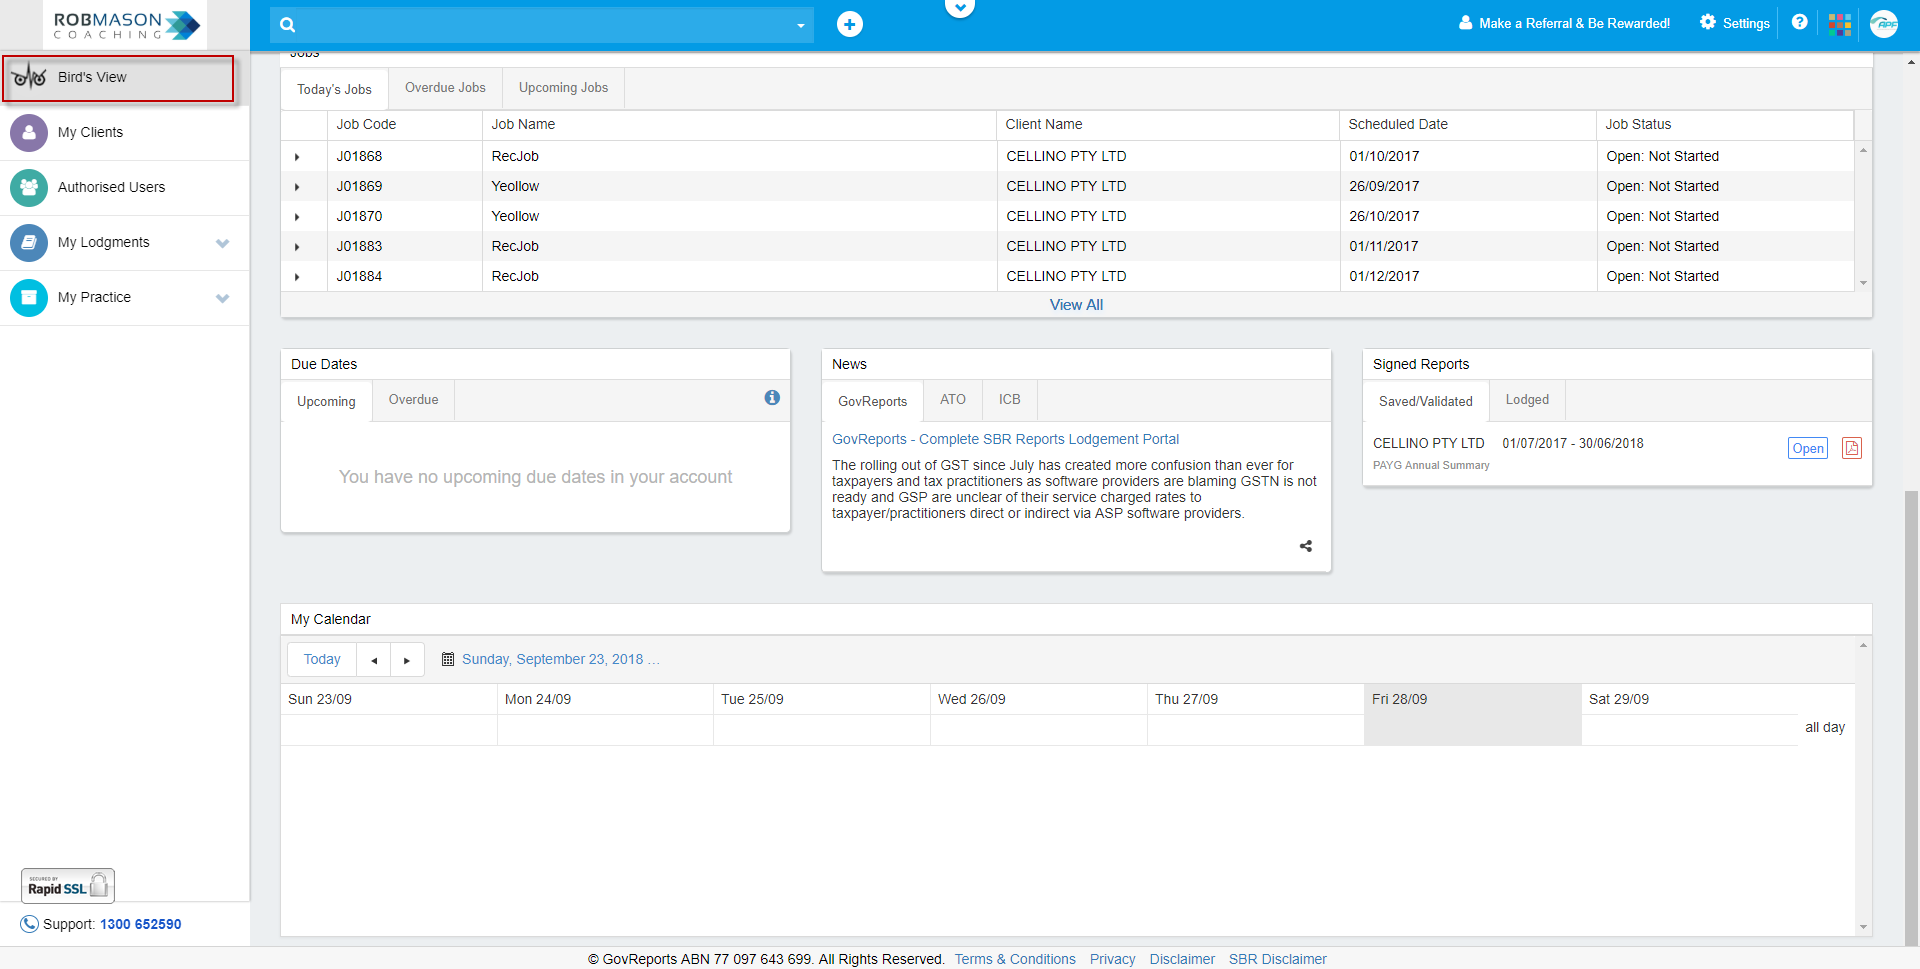Click Scheduled Date column header

(x=1467, y=125)
